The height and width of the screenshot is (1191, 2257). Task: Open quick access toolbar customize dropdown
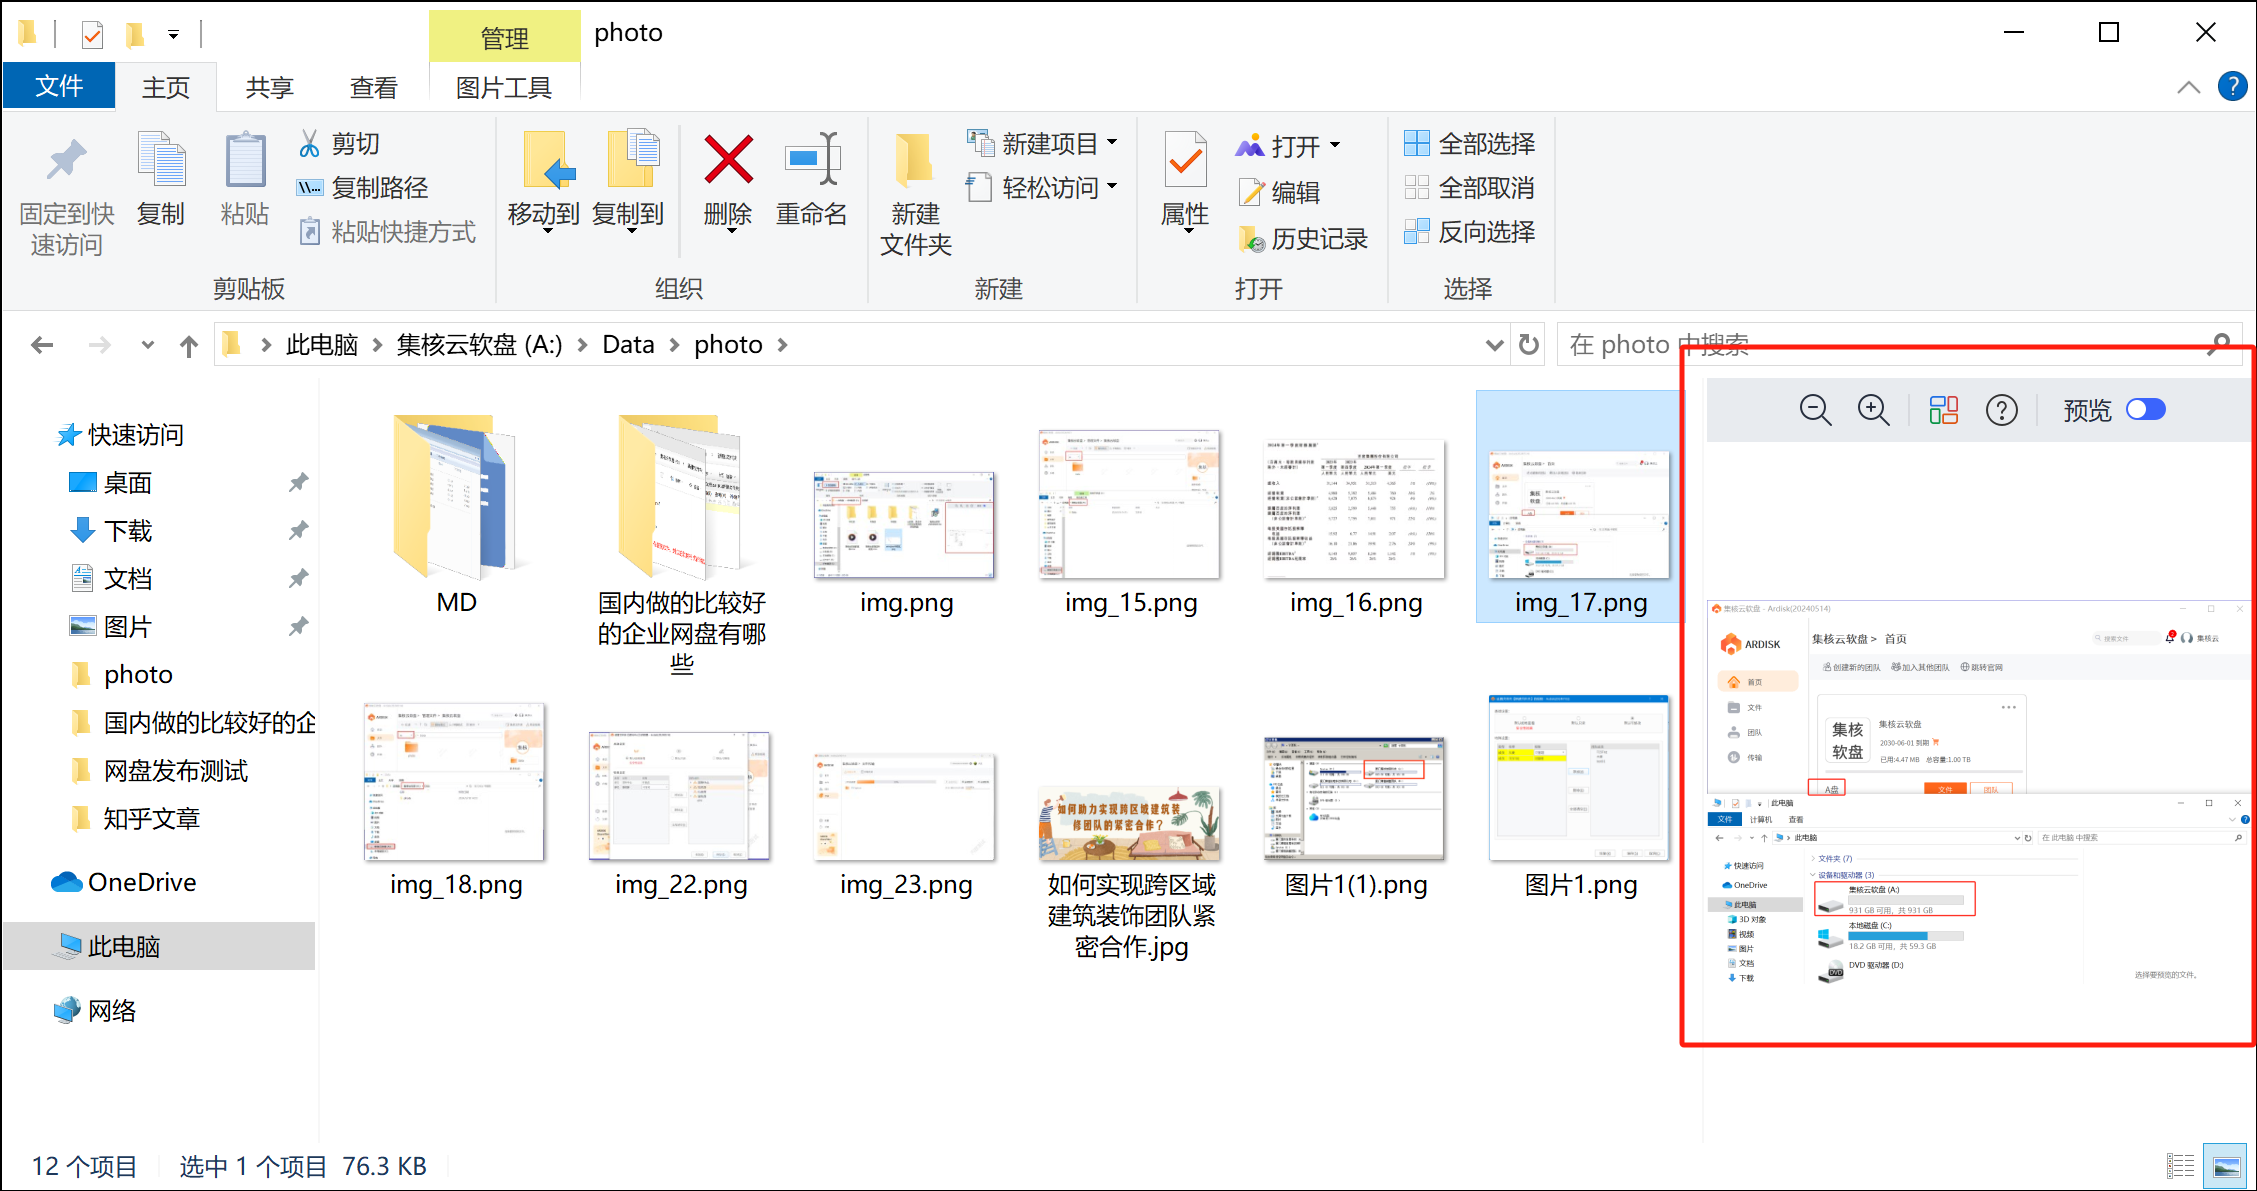pyautogui.click(x=173, y=35)
